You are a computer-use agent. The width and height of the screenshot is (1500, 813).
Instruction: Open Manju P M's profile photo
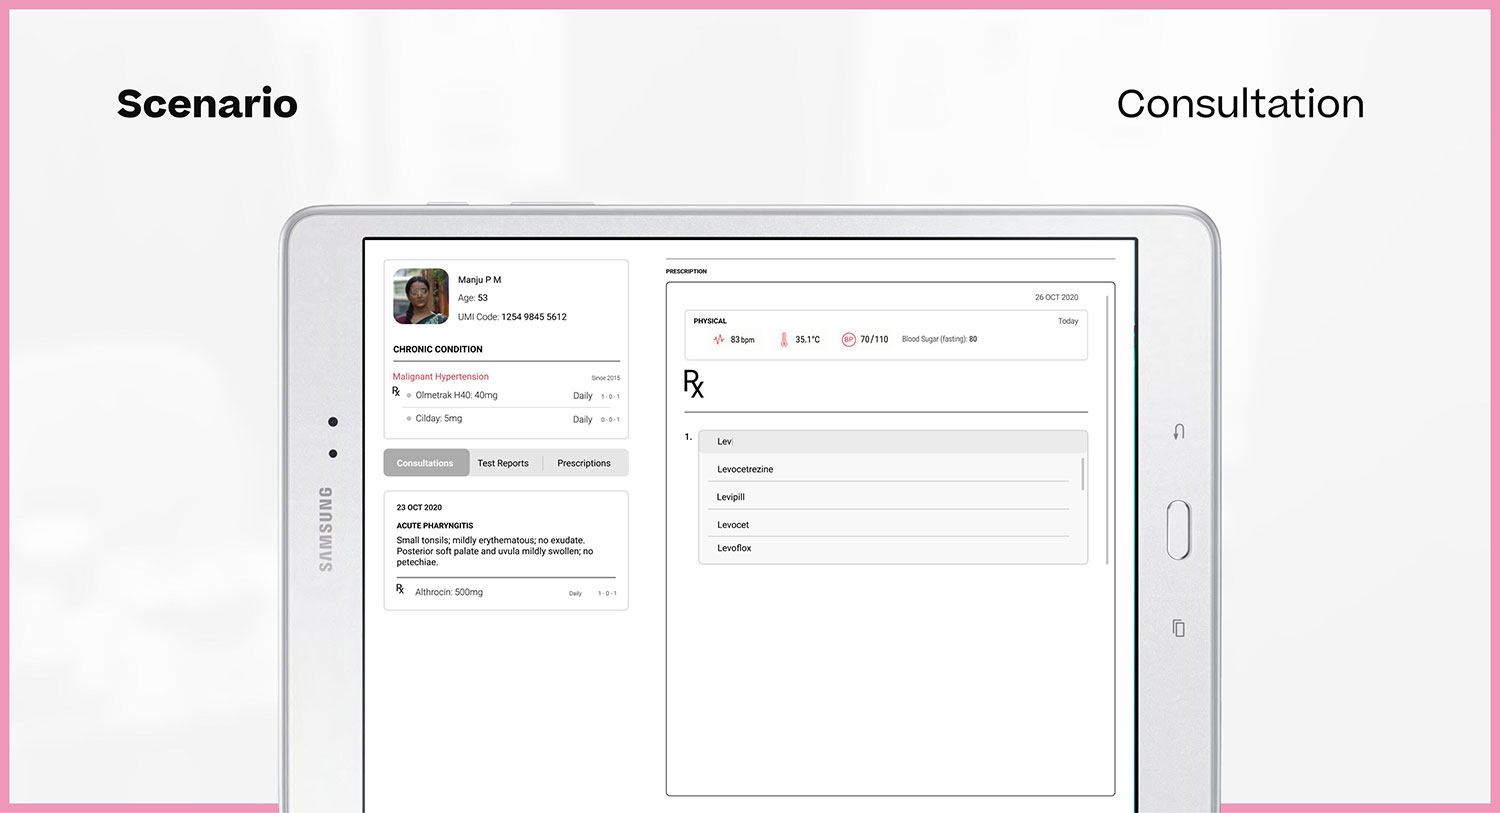[x=421, y=296]
